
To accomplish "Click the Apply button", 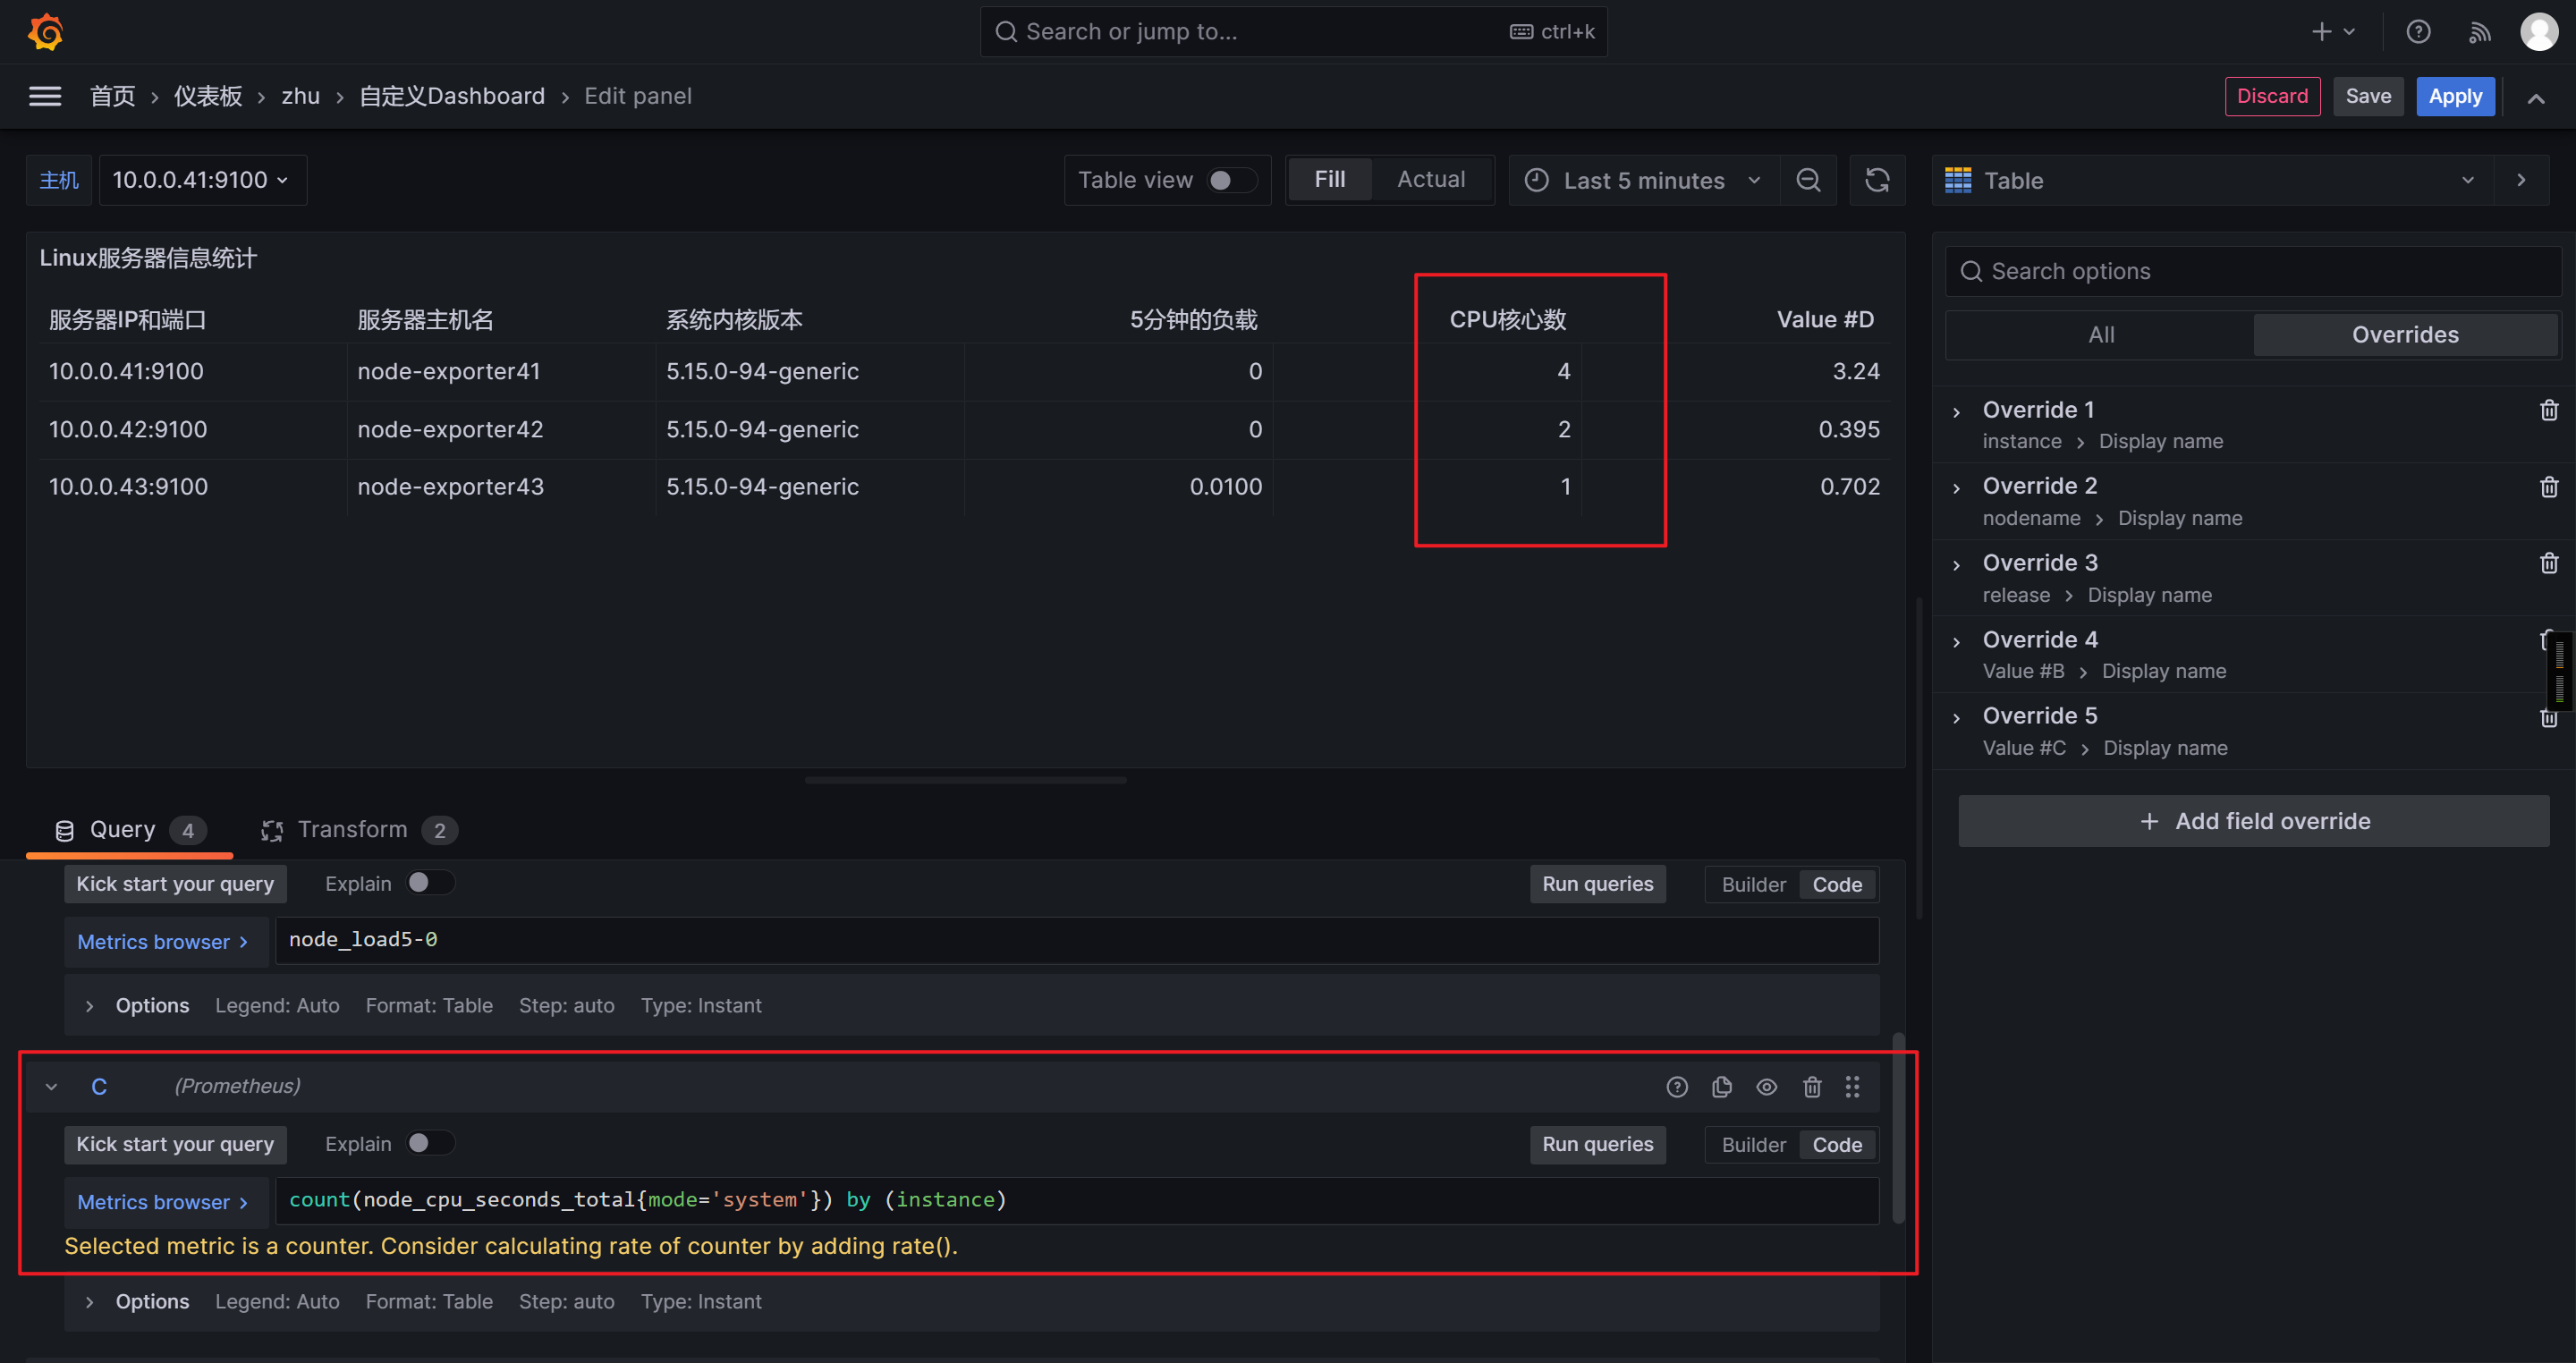I will (2455, 96).
